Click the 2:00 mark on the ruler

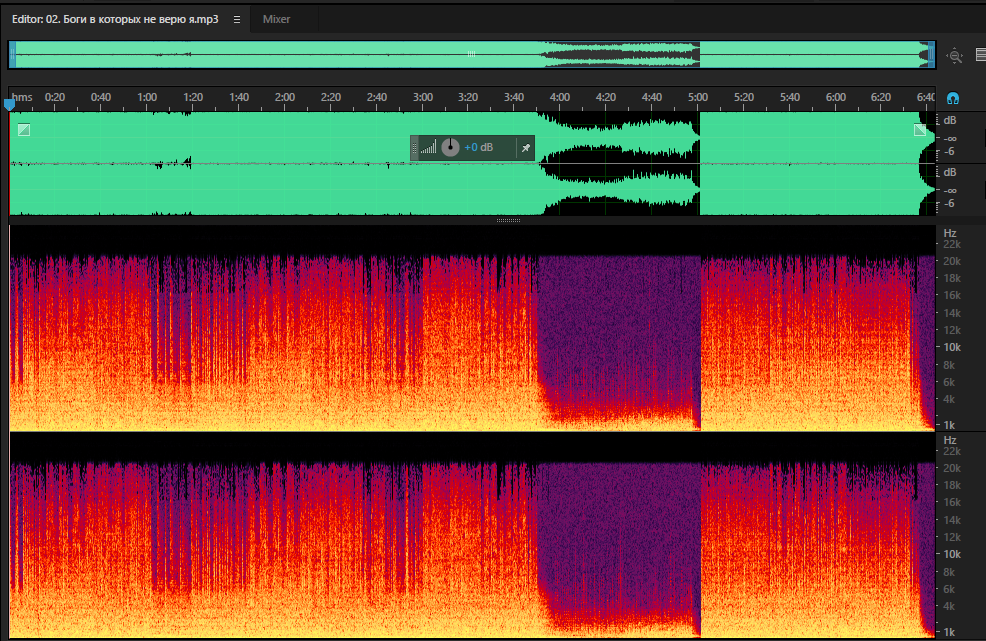[285, 97]
